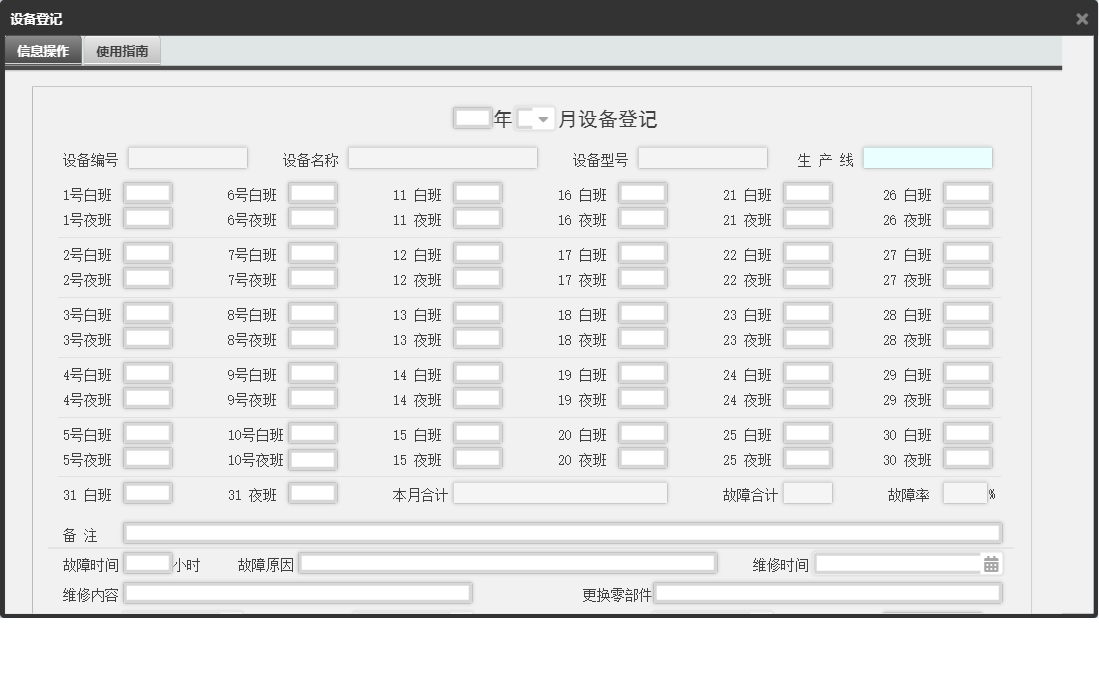Click the 设备编号 input field
The height and width of the screenshot is (699, 1099).
pos(187,157)
